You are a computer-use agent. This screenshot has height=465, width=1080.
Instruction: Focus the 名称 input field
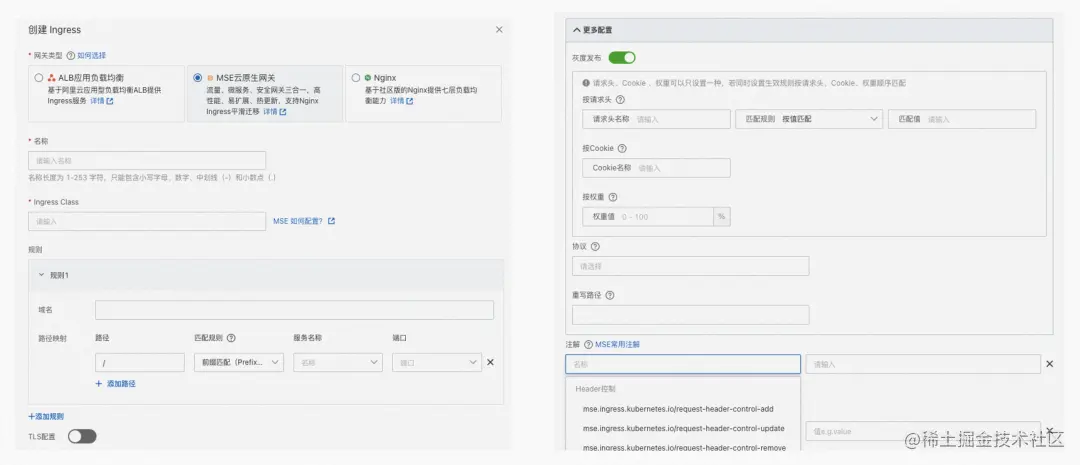(147, 161)
